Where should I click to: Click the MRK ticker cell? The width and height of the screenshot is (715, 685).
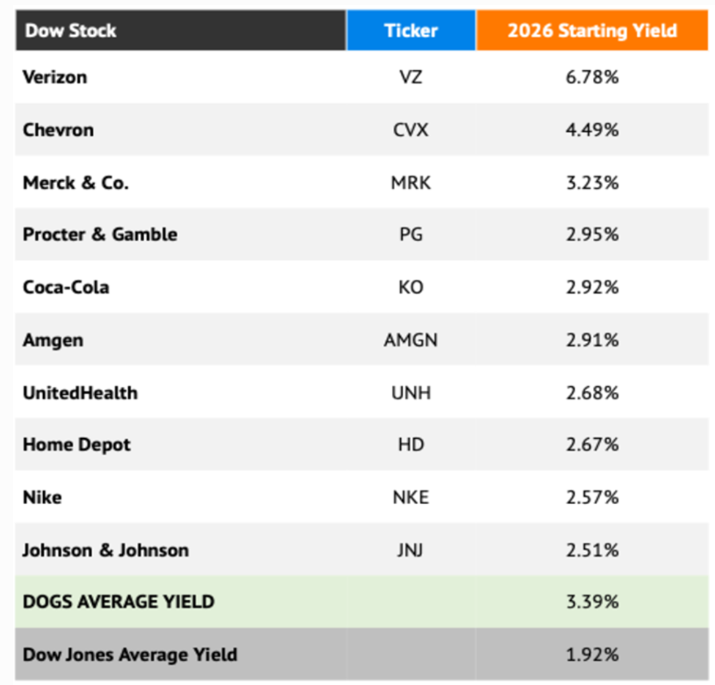(411, 183)
